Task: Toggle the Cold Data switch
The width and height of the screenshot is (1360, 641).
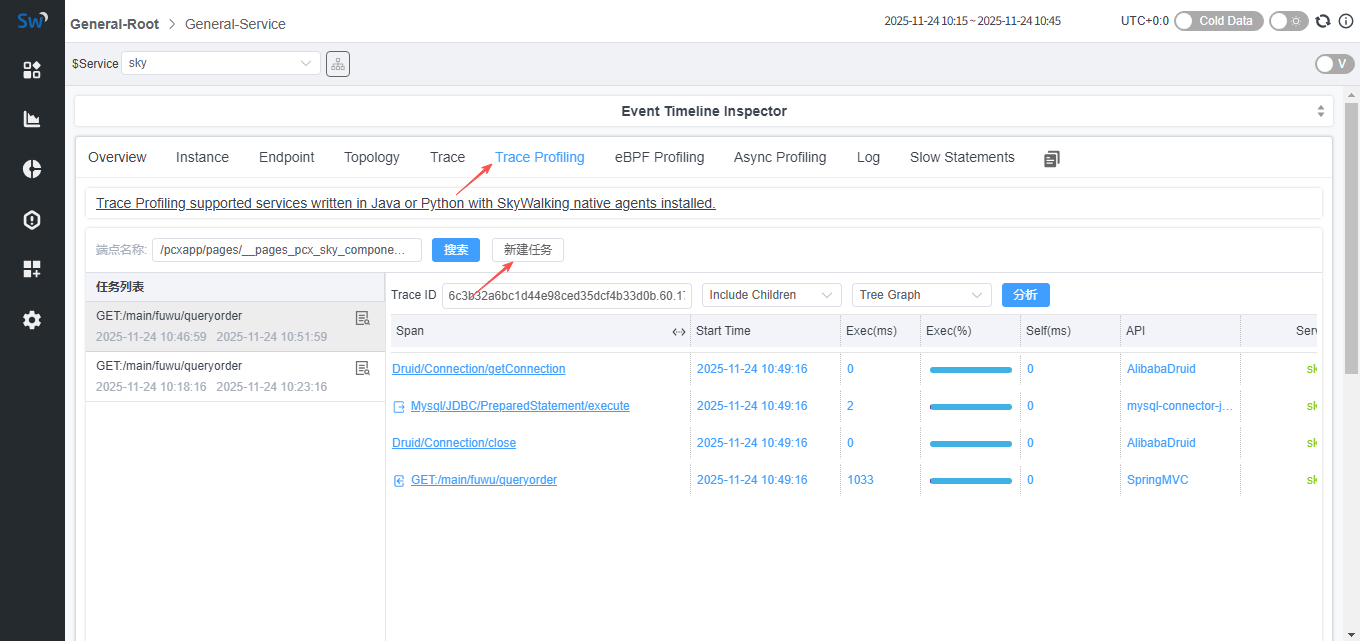Action: coord(1219,21)
